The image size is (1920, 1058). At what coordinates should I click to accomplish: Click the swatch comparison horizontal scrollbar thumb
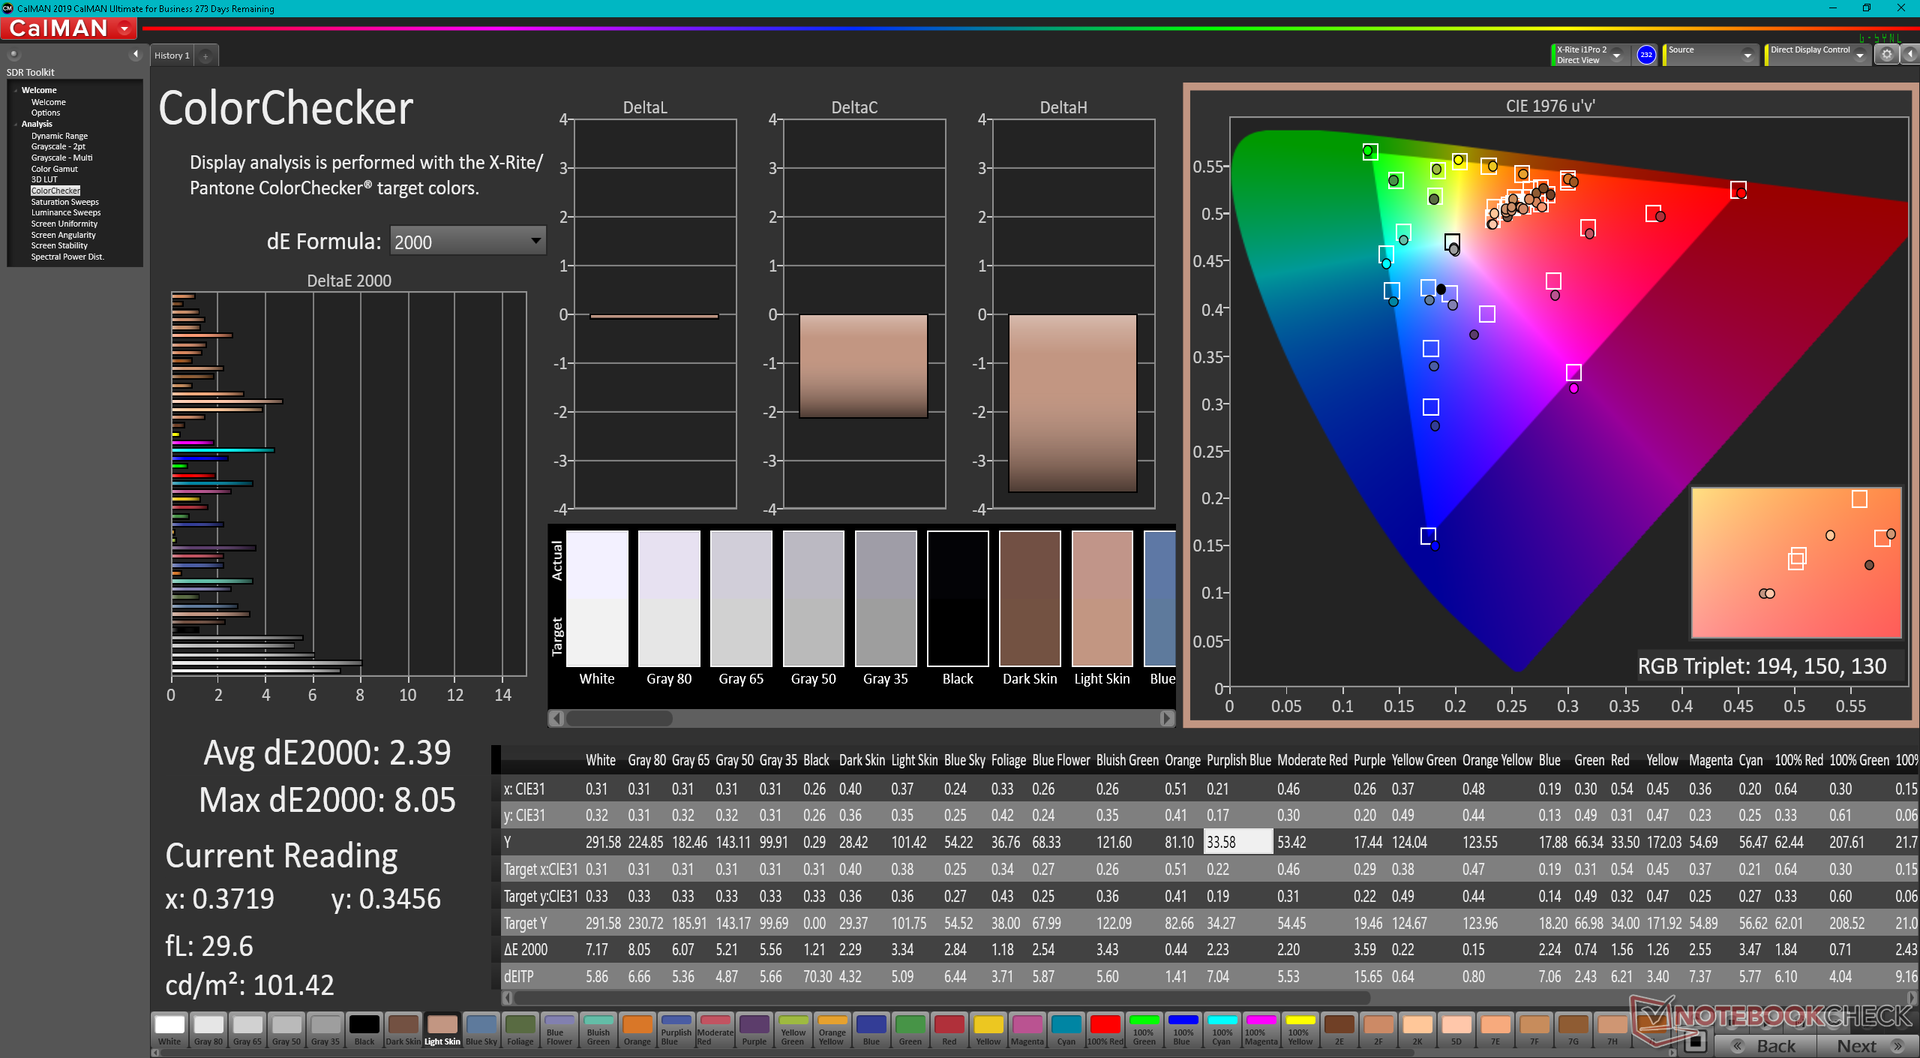pyautogui.click(x=619, y=718)
